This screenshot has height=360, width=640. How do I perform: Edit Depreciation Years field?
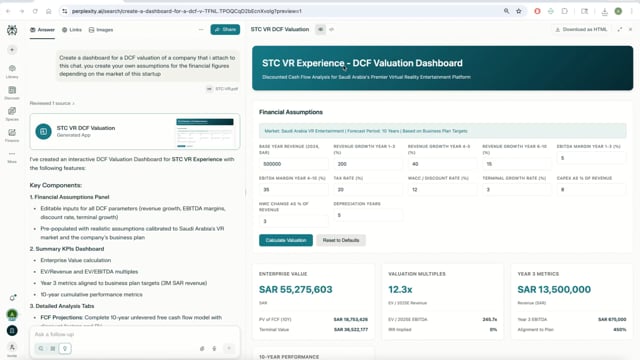click(x=368, y=215)
